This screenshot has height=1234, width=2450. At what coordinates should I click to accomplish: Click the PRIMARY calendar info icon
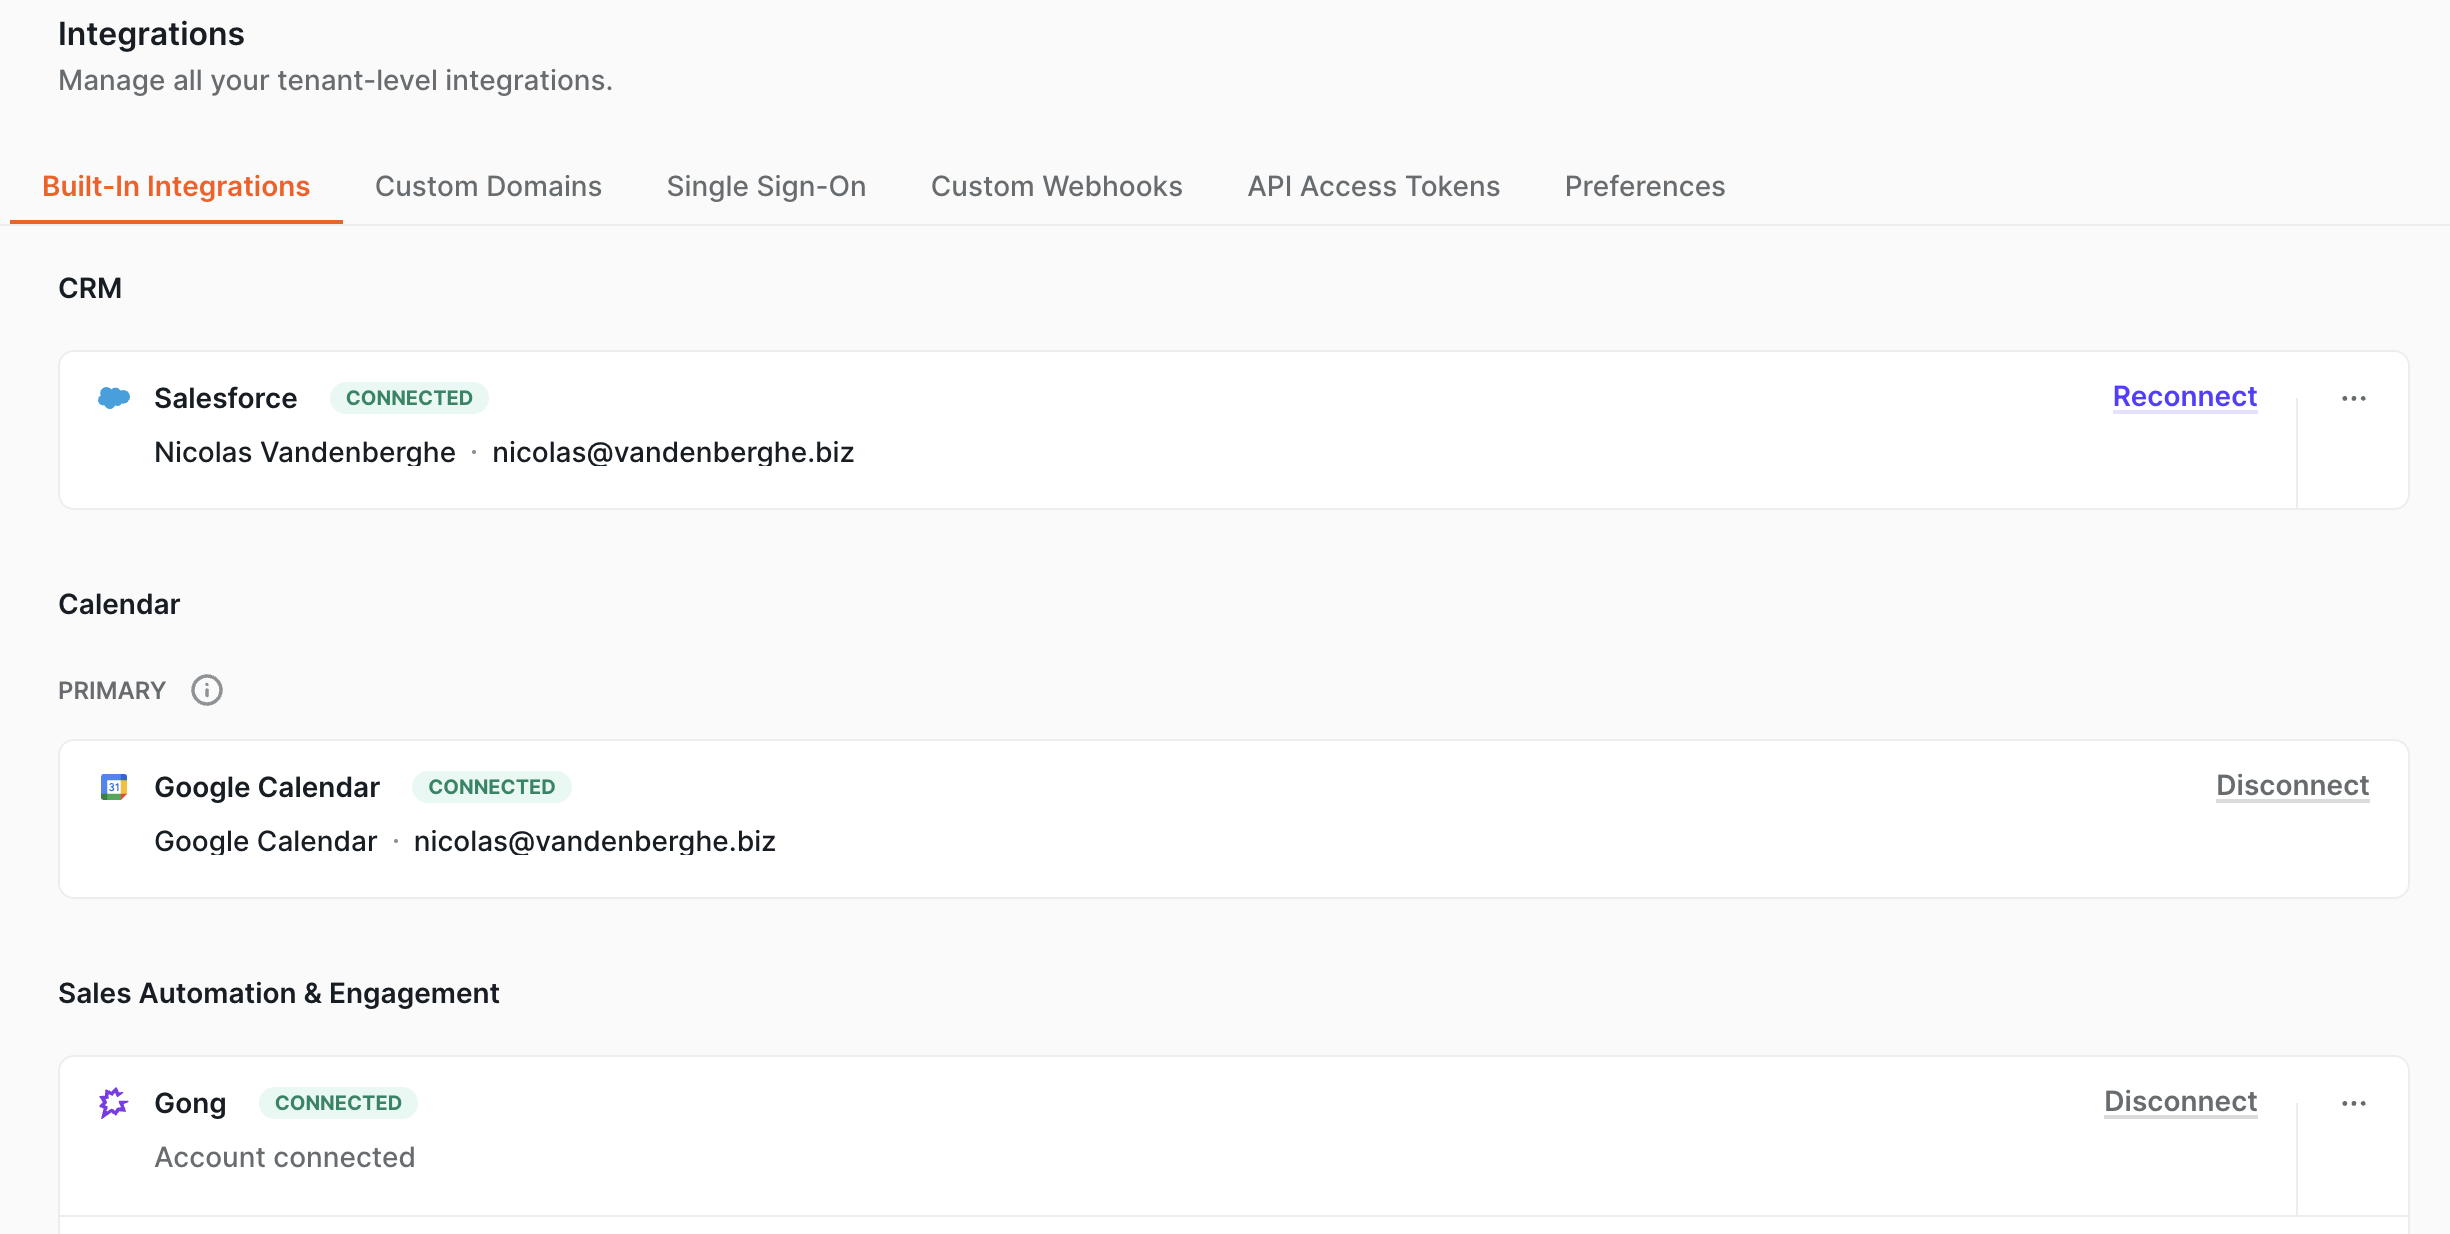[207, 690]
